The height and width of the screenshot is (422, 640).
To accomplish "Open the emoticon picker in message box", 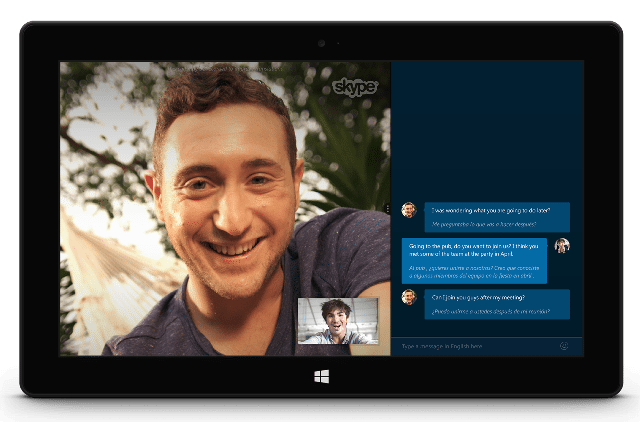I will 565,346.
